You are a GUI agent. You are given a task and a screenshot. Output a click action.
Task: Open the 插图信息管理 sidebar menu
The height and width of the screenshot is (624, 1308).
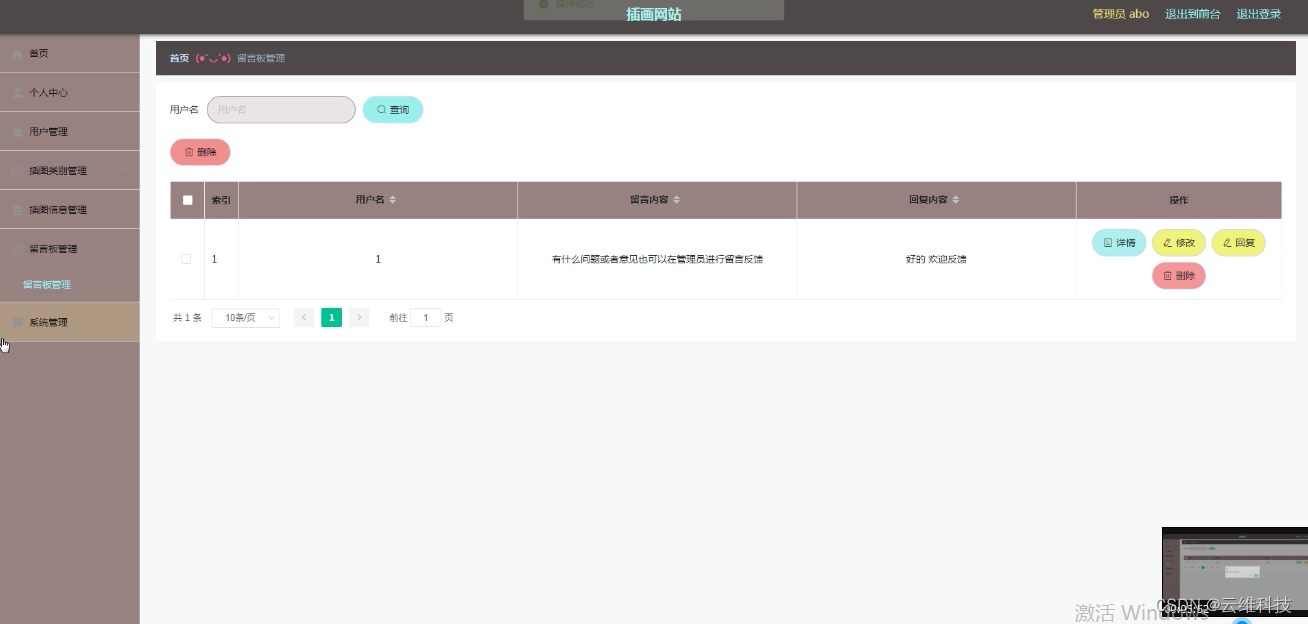pos(70,210)
